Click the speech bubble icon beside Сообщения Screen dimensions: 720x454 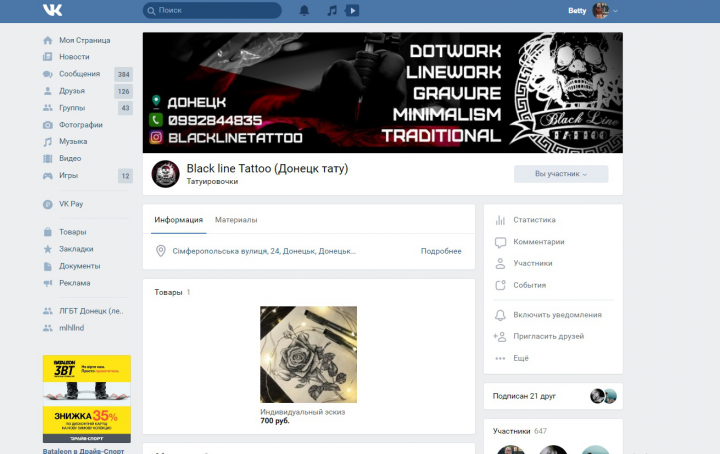(x=48, y=74)
